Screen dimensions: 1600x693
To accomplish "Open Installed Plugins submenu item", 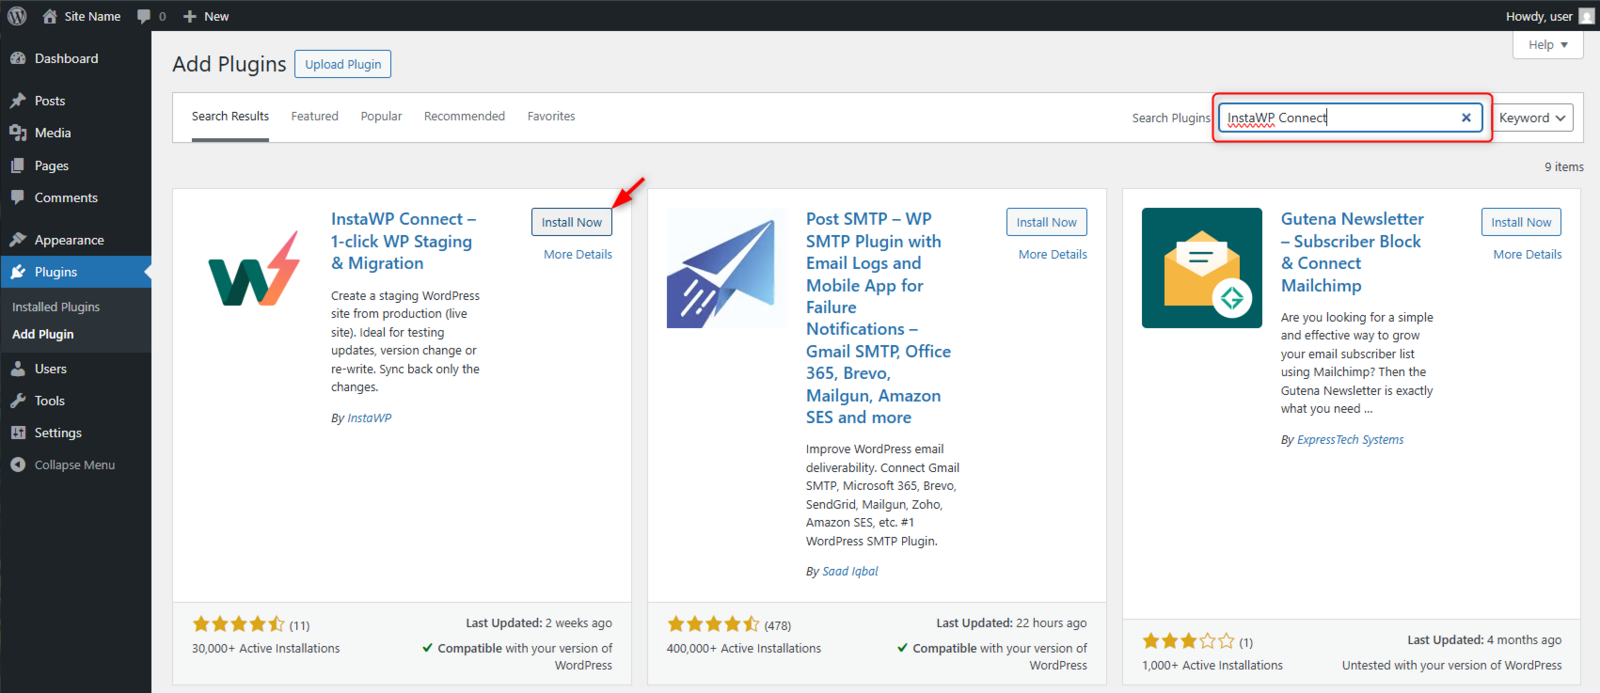I will pyautogui.click(x=56, y=307).
